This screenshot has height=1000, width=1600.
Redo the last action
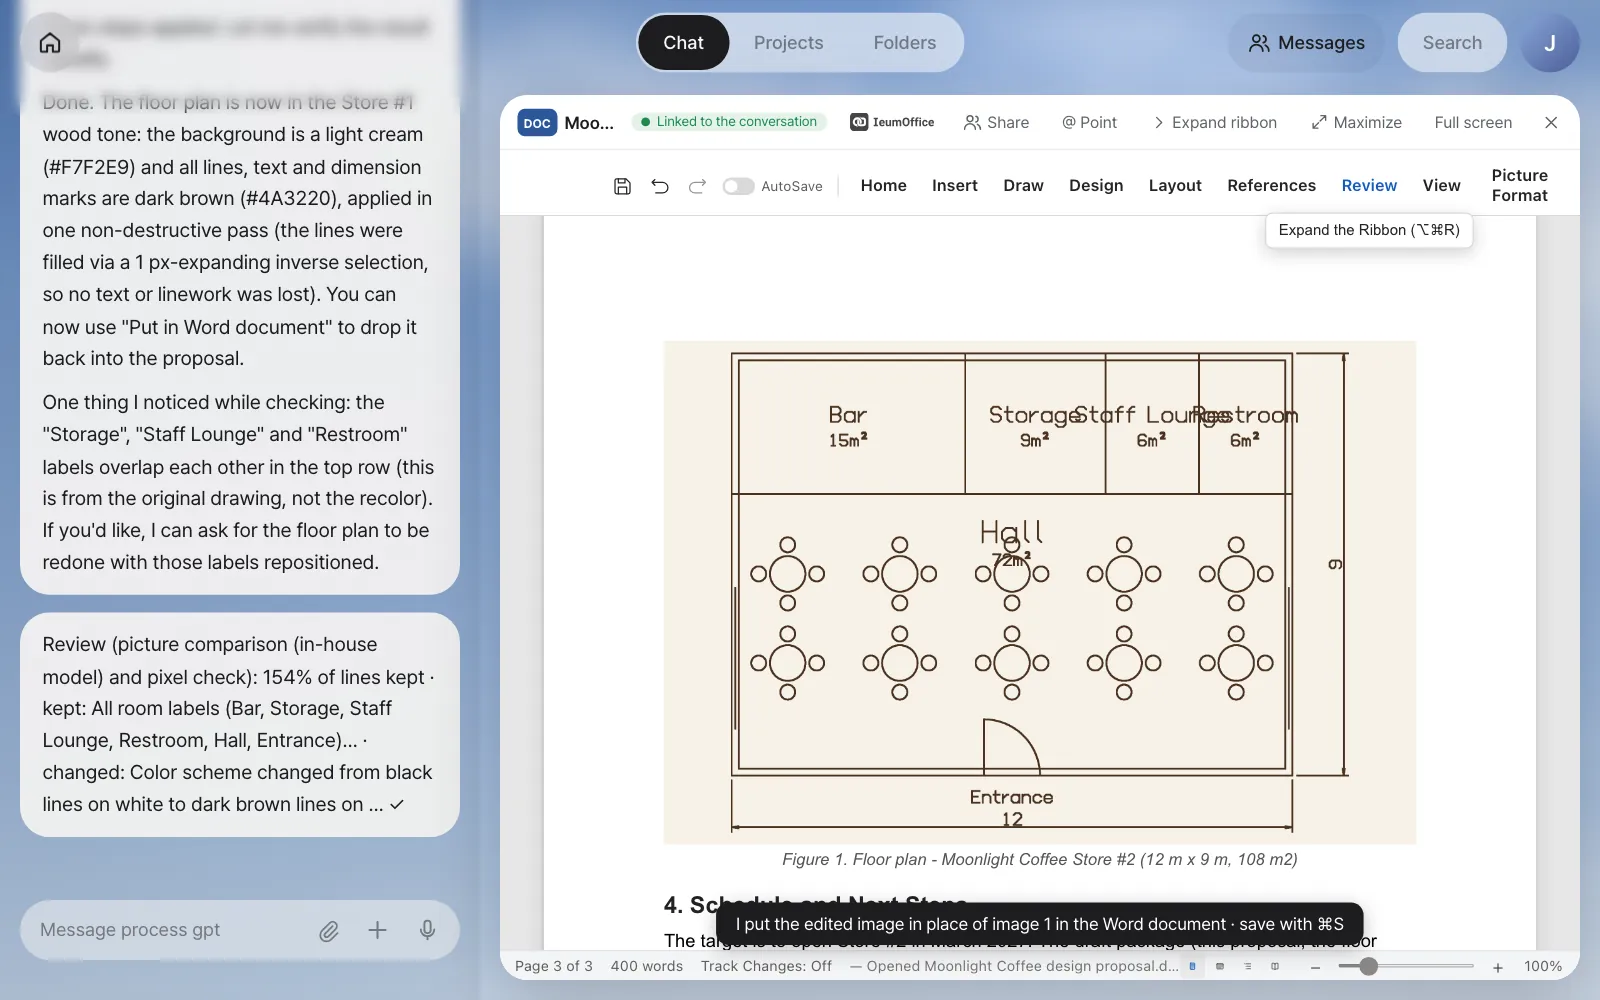pos(698,186)
